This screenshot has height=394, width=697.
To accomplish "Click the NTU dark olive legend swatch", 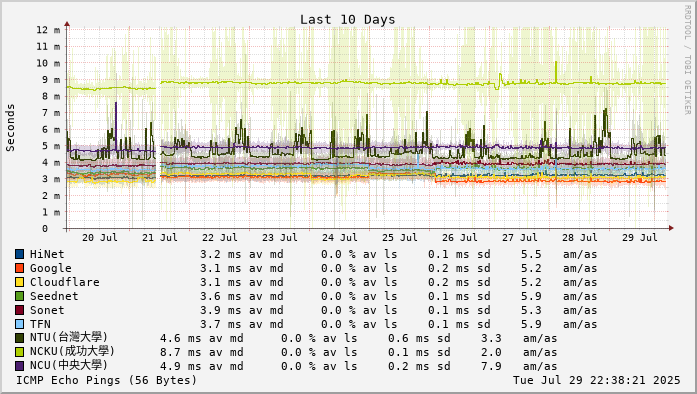I will coord(20,338).
